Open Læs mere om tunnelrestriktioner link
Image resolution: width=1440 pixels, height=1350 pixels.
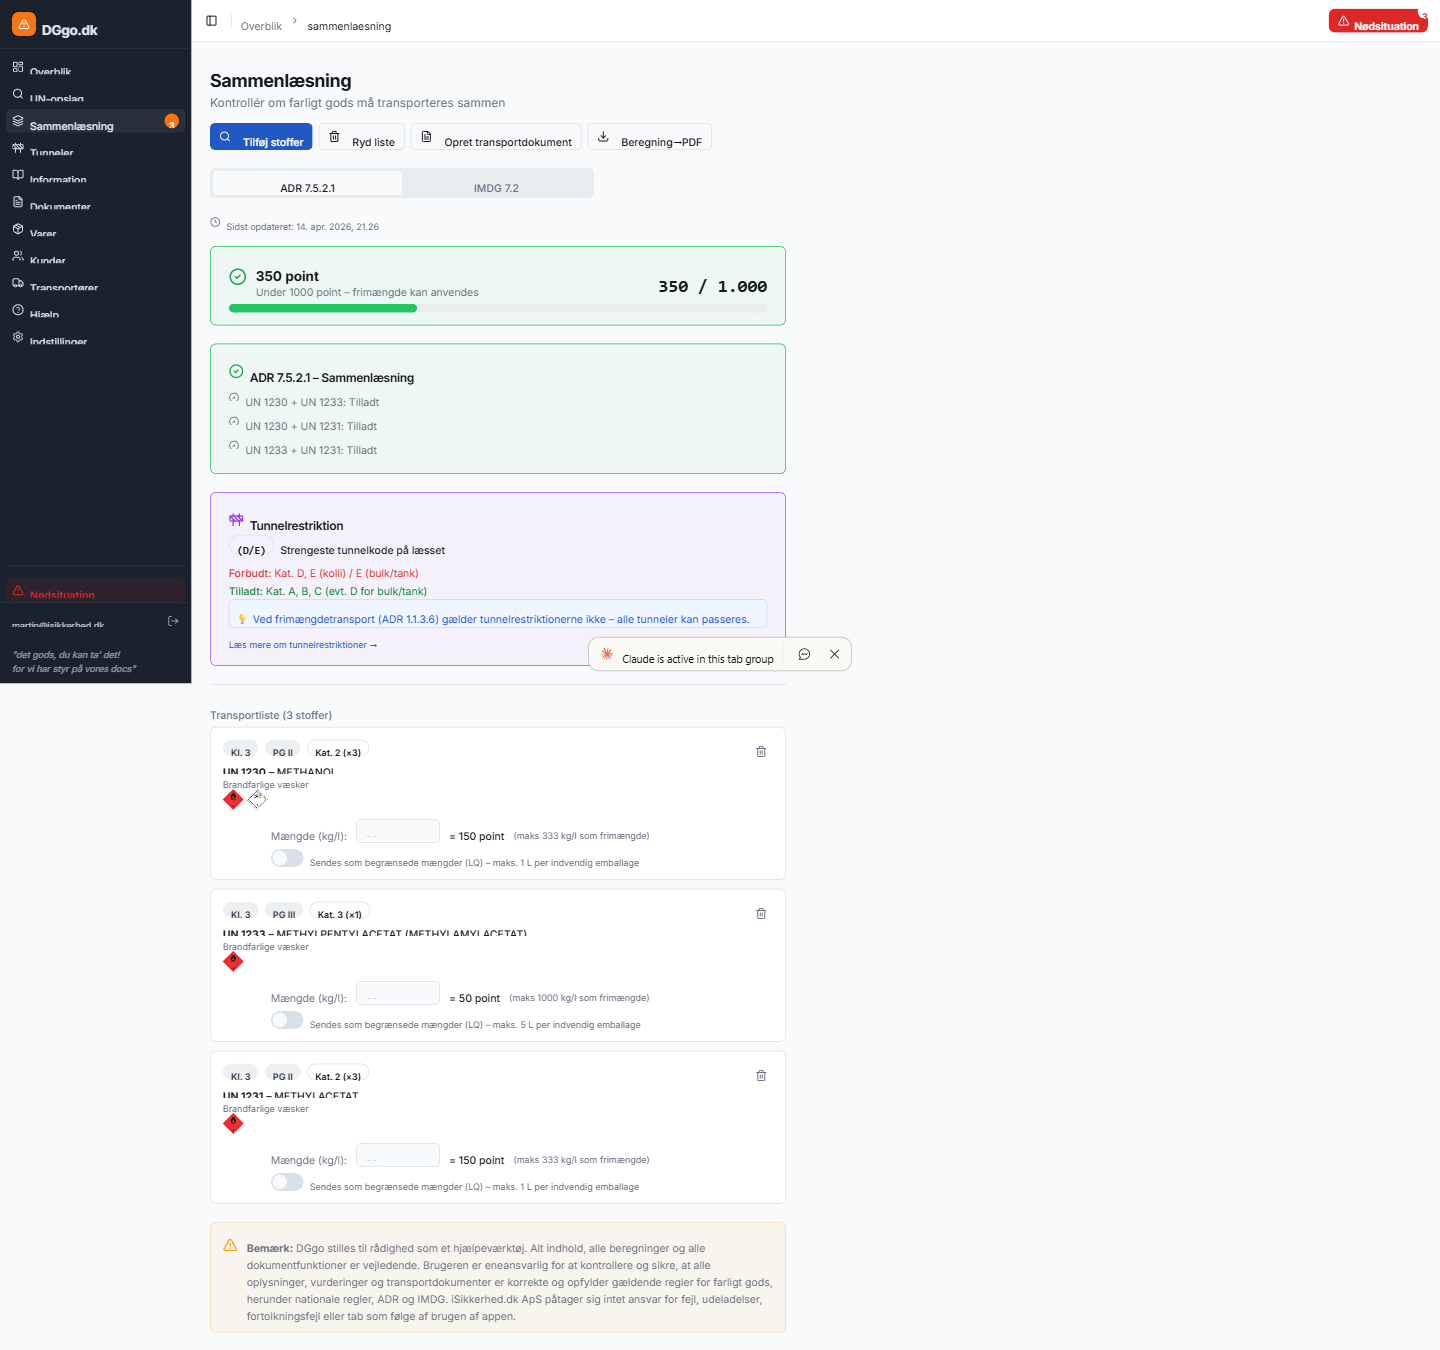302,645
